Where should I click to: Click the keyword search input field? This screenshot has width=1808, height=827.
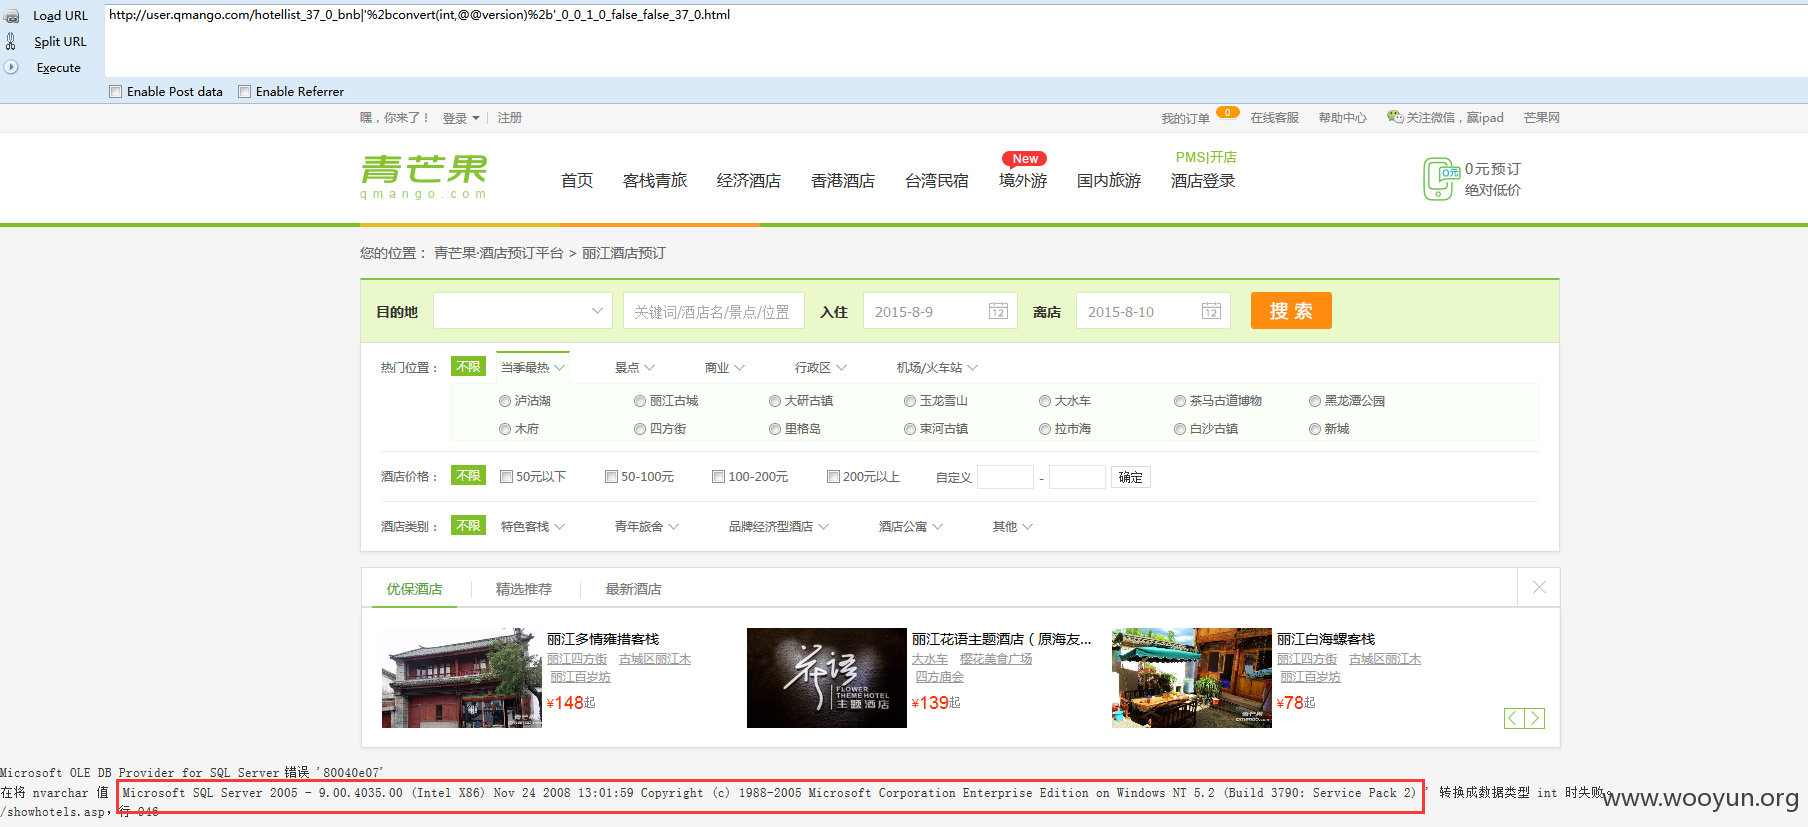click(714, 311)
